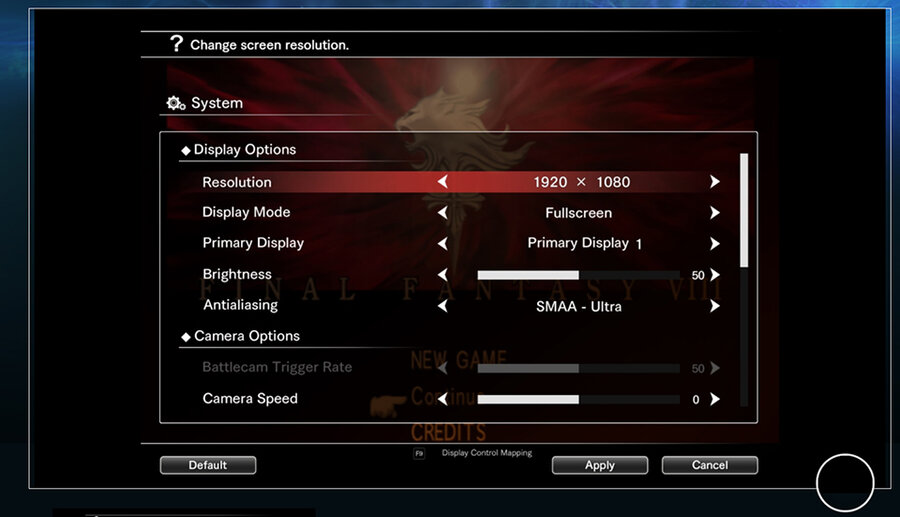Image resolution: width=900 pixels, height=517 pixels.
Task: Click the Brightness slider bar
Action: pyautogui.click(x=579, y=275)
